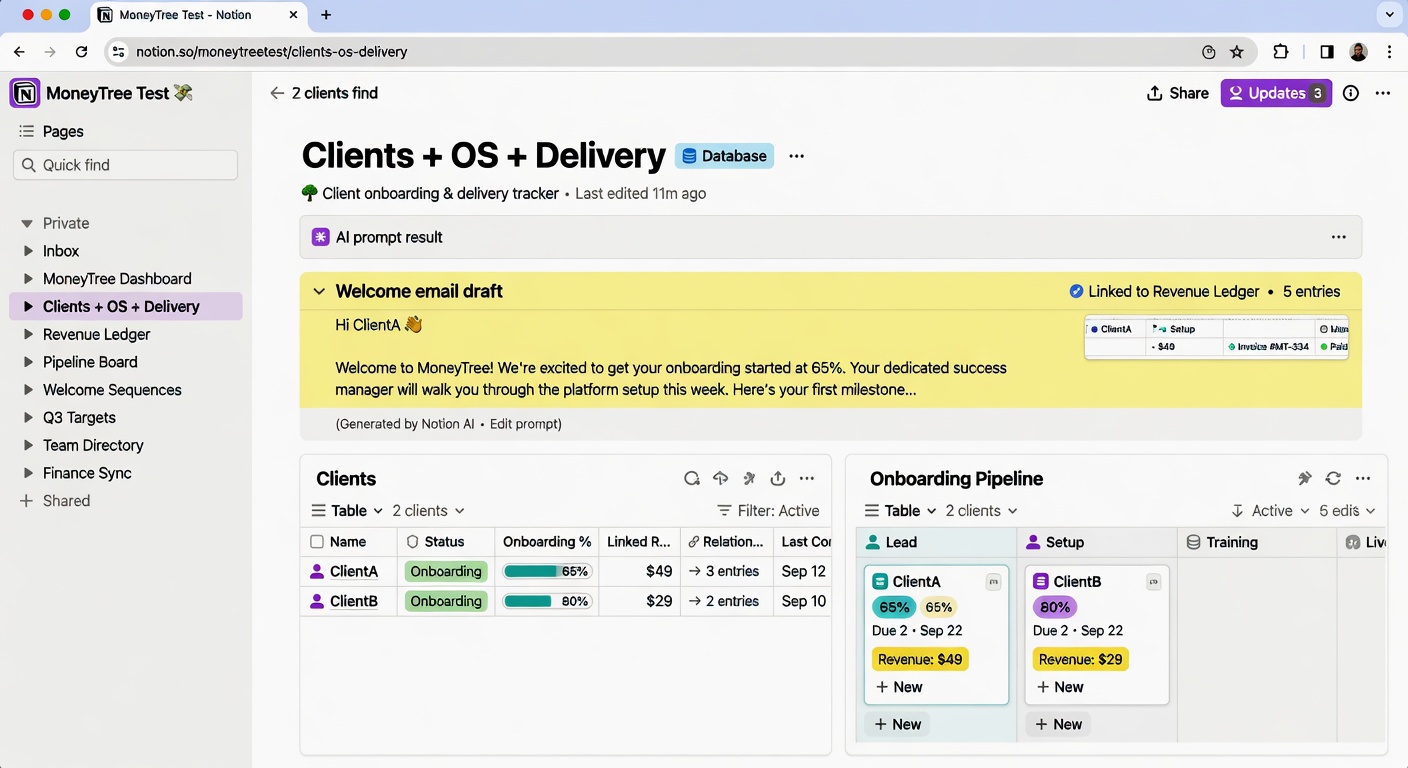Image resolution: width=1408 pixels, height=768 pixels.
Task: Open Table view dropdown in Onboarding Pipeline
Action: 900,511
